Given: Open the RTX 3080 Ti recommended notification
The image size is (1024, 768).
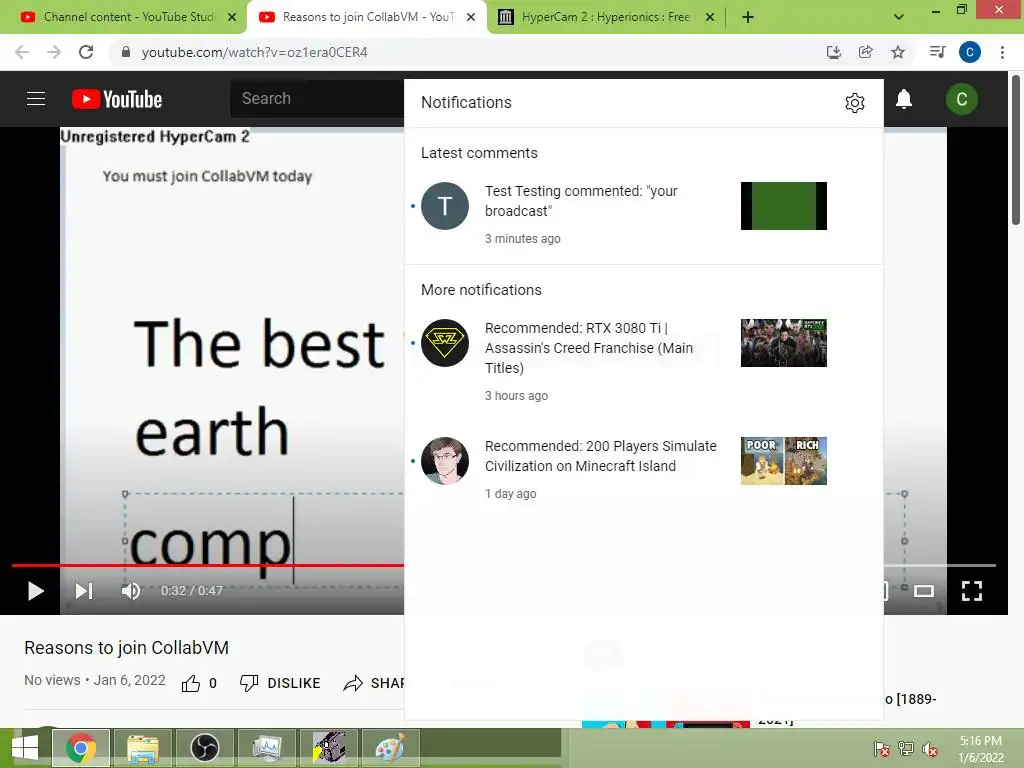Looking at the screenshot, I should 643,361.
